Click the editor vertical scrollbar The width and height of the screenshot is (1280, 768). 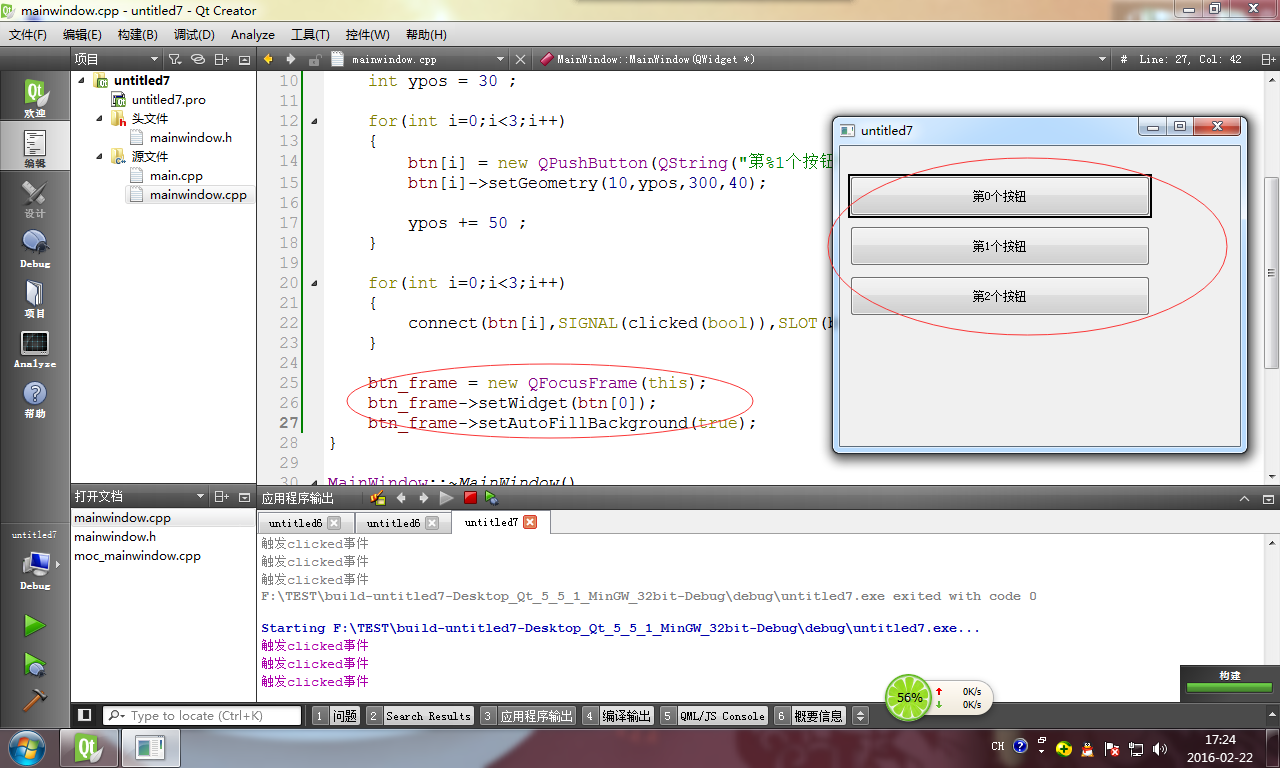1272,275
